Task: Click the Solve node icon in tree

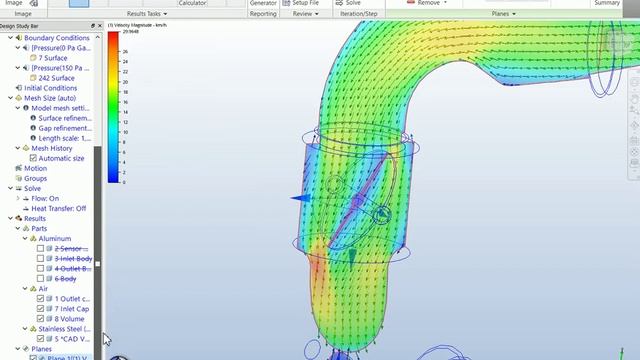Action: (x=19, y=188)
